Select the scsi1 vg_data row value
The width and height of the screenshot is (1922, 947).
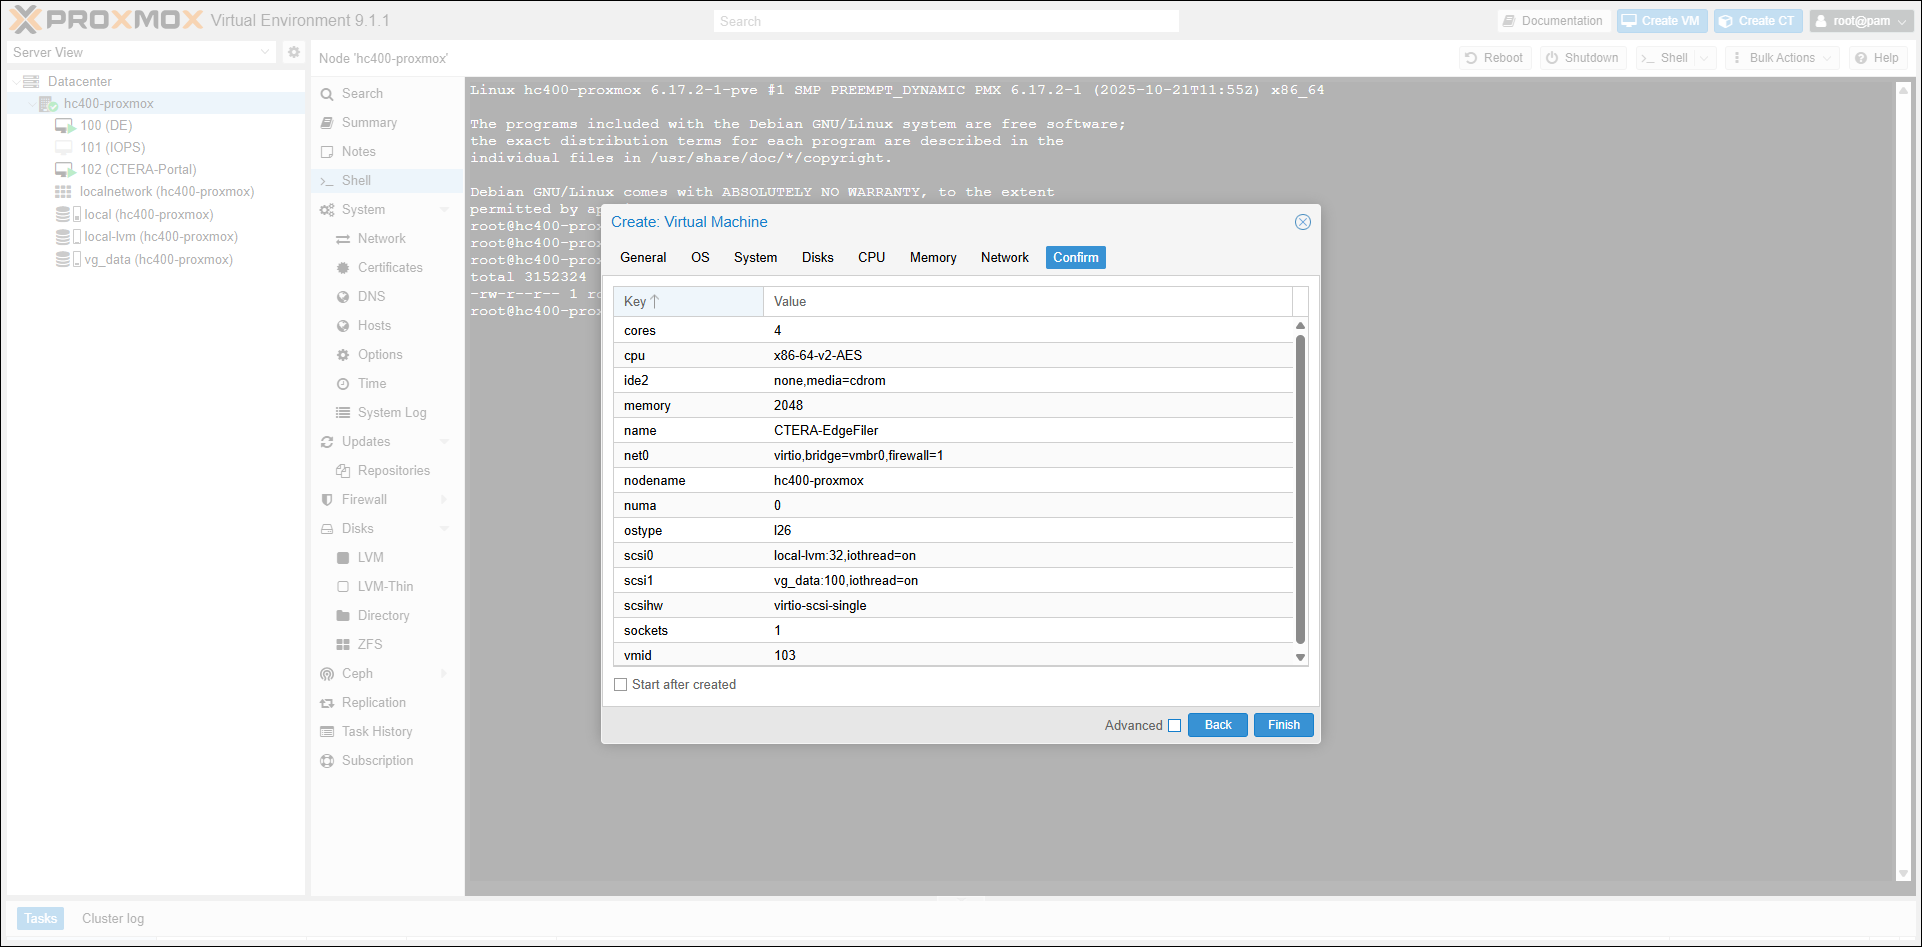(x=846, y=581)
